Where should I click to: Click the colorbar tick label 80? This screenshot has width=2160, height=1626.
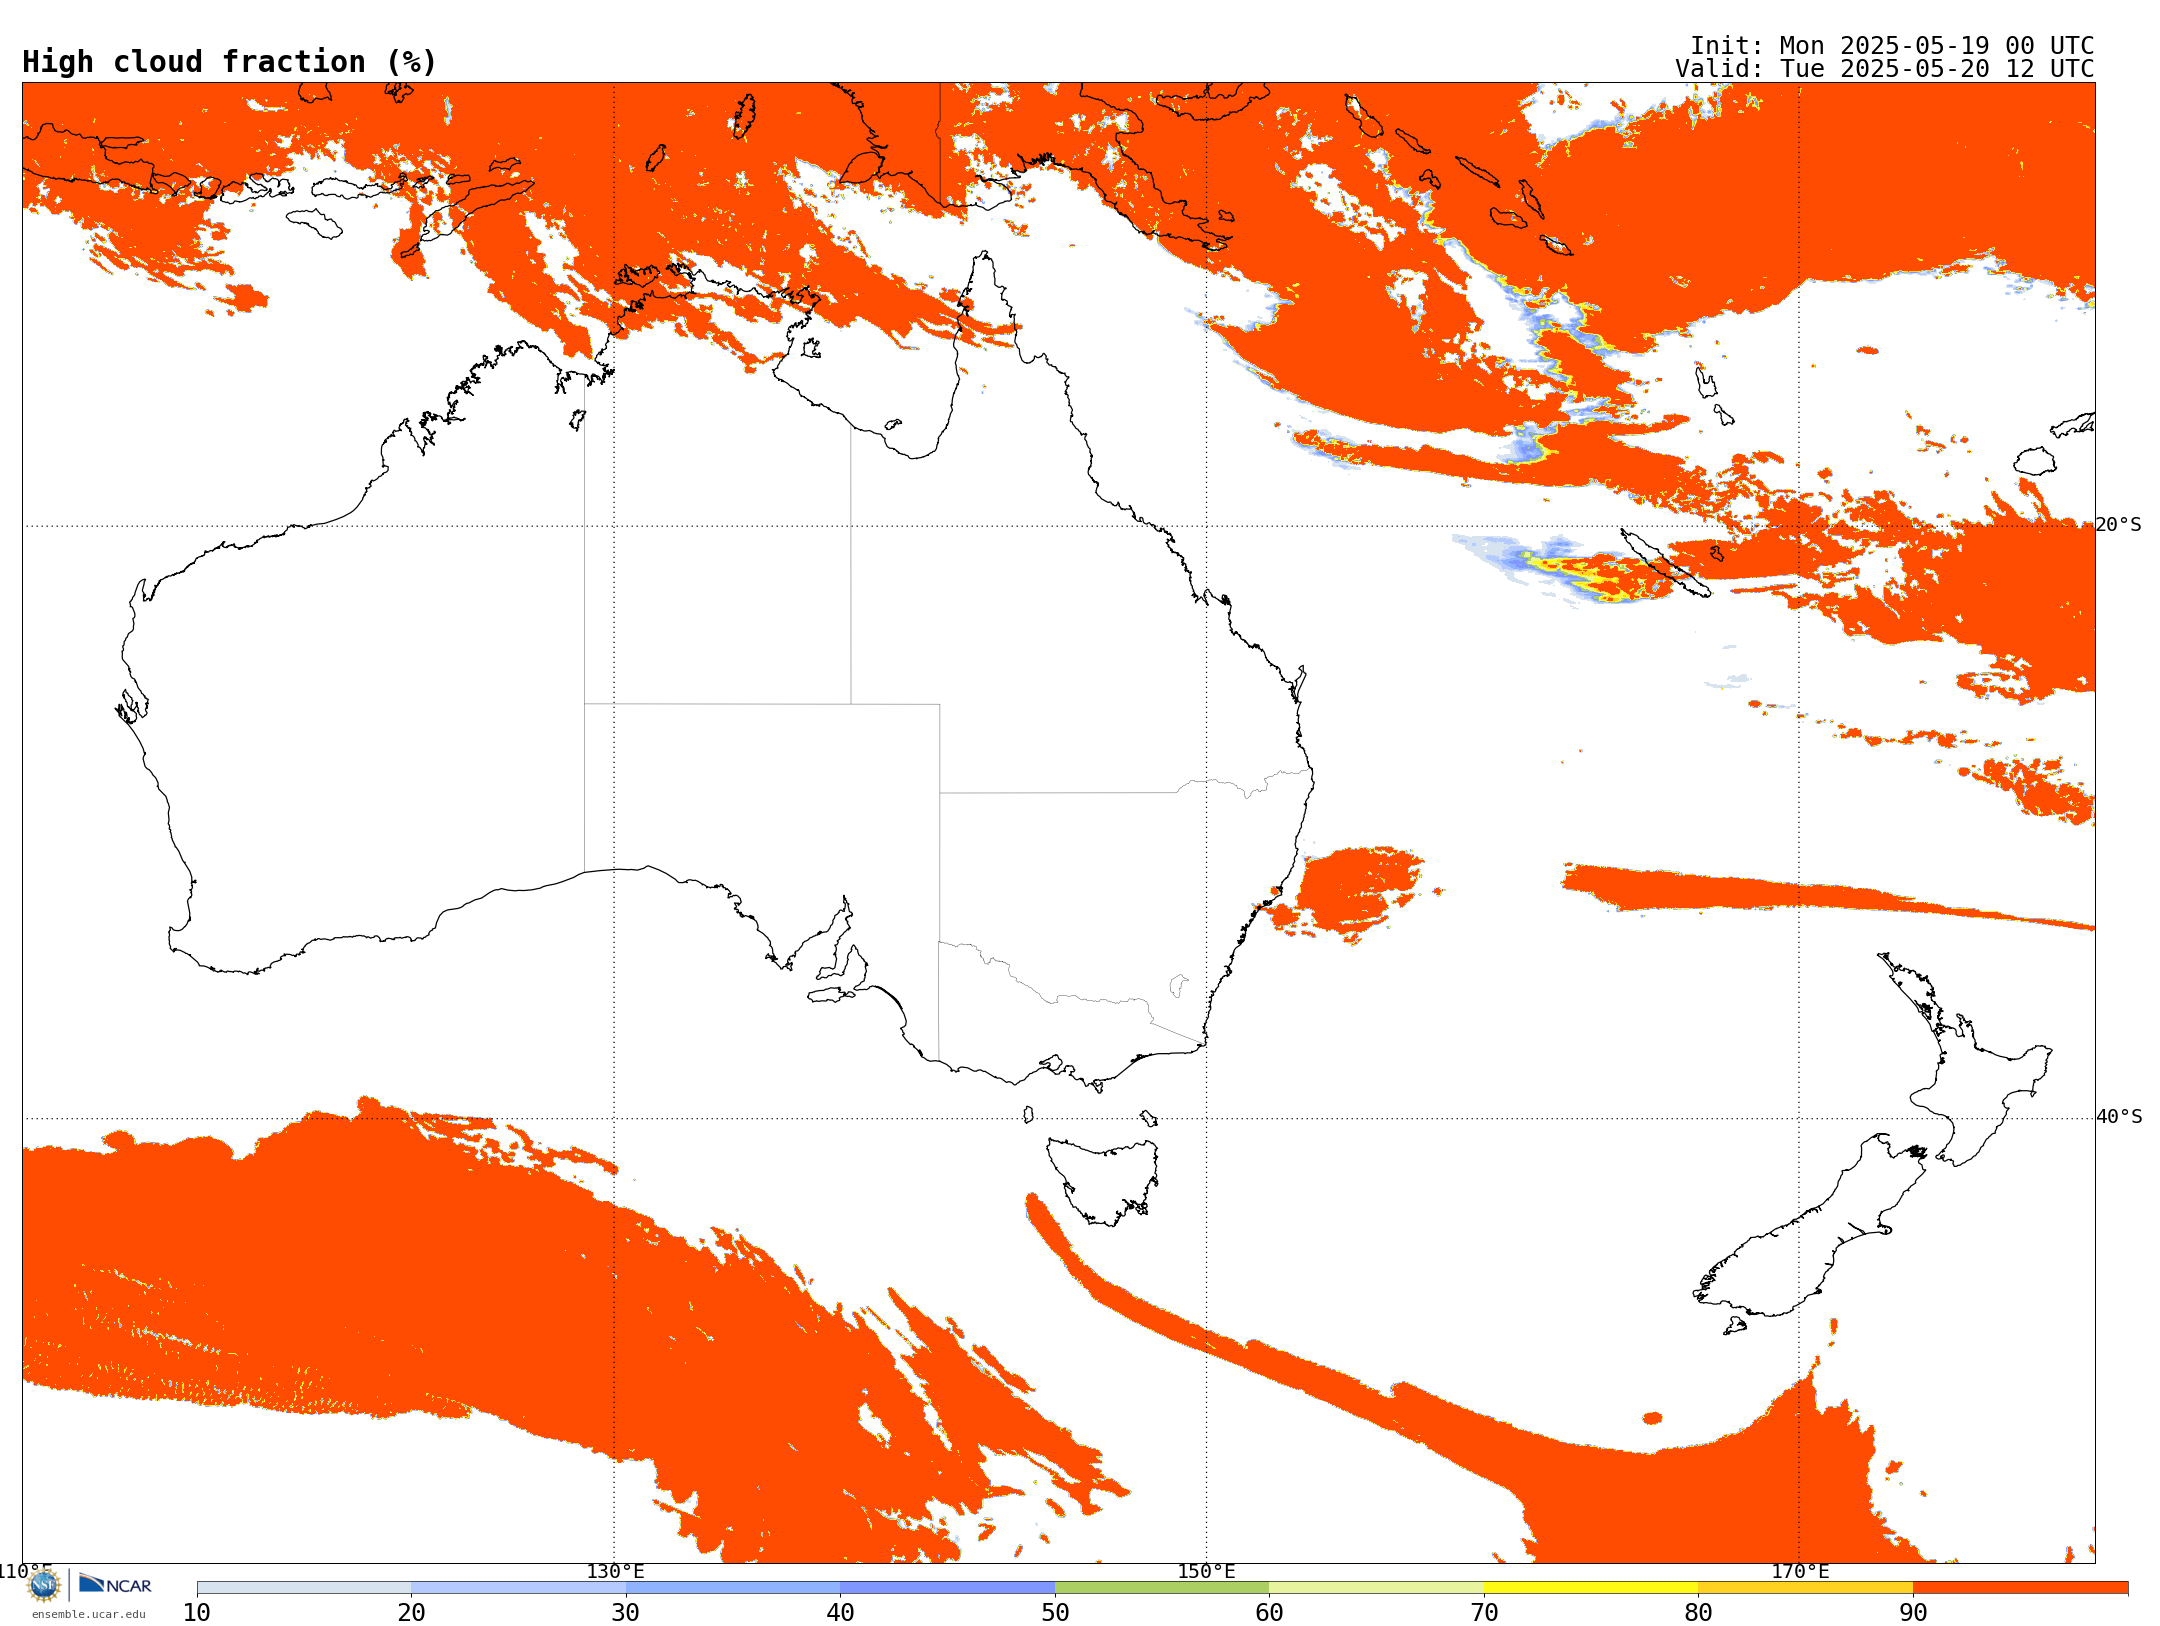[1698, 1612]
